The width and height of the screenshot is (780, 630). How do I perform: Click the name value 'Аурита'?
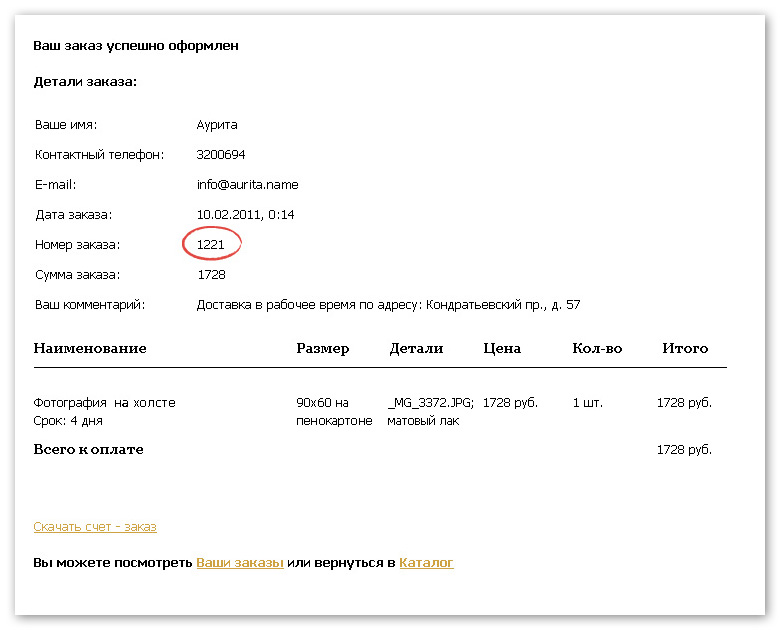click(217, 125)
